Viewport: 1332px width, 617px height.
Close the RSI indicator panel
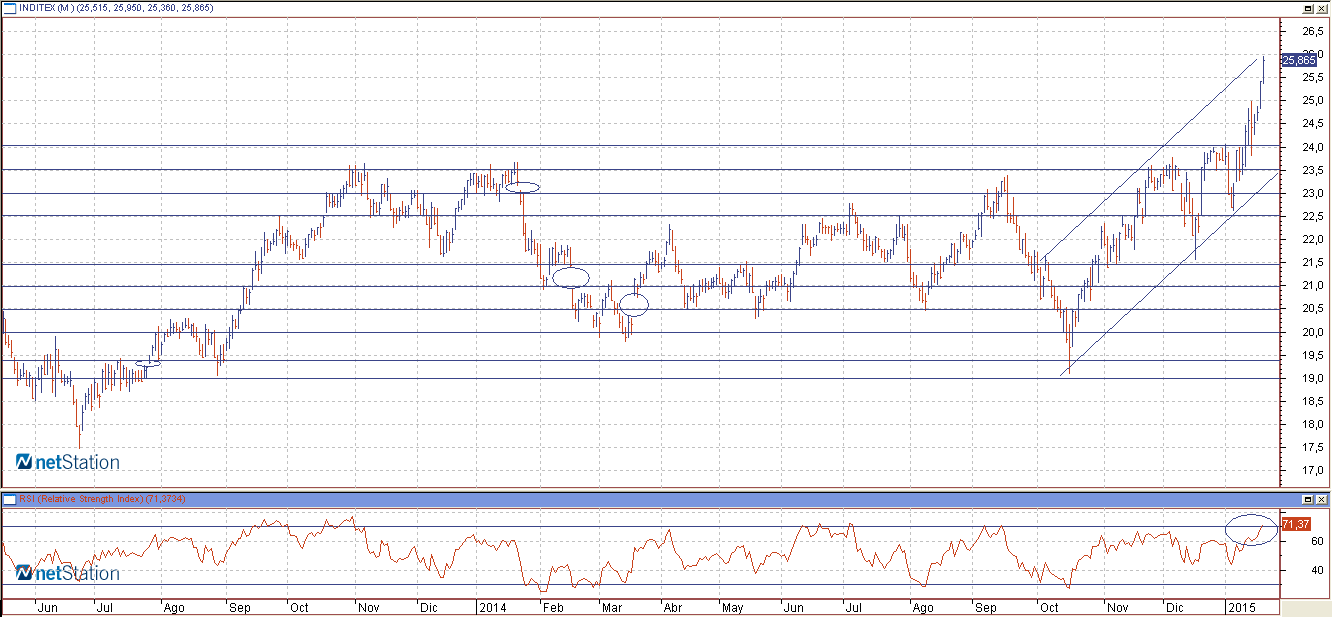pos(1321,498)
